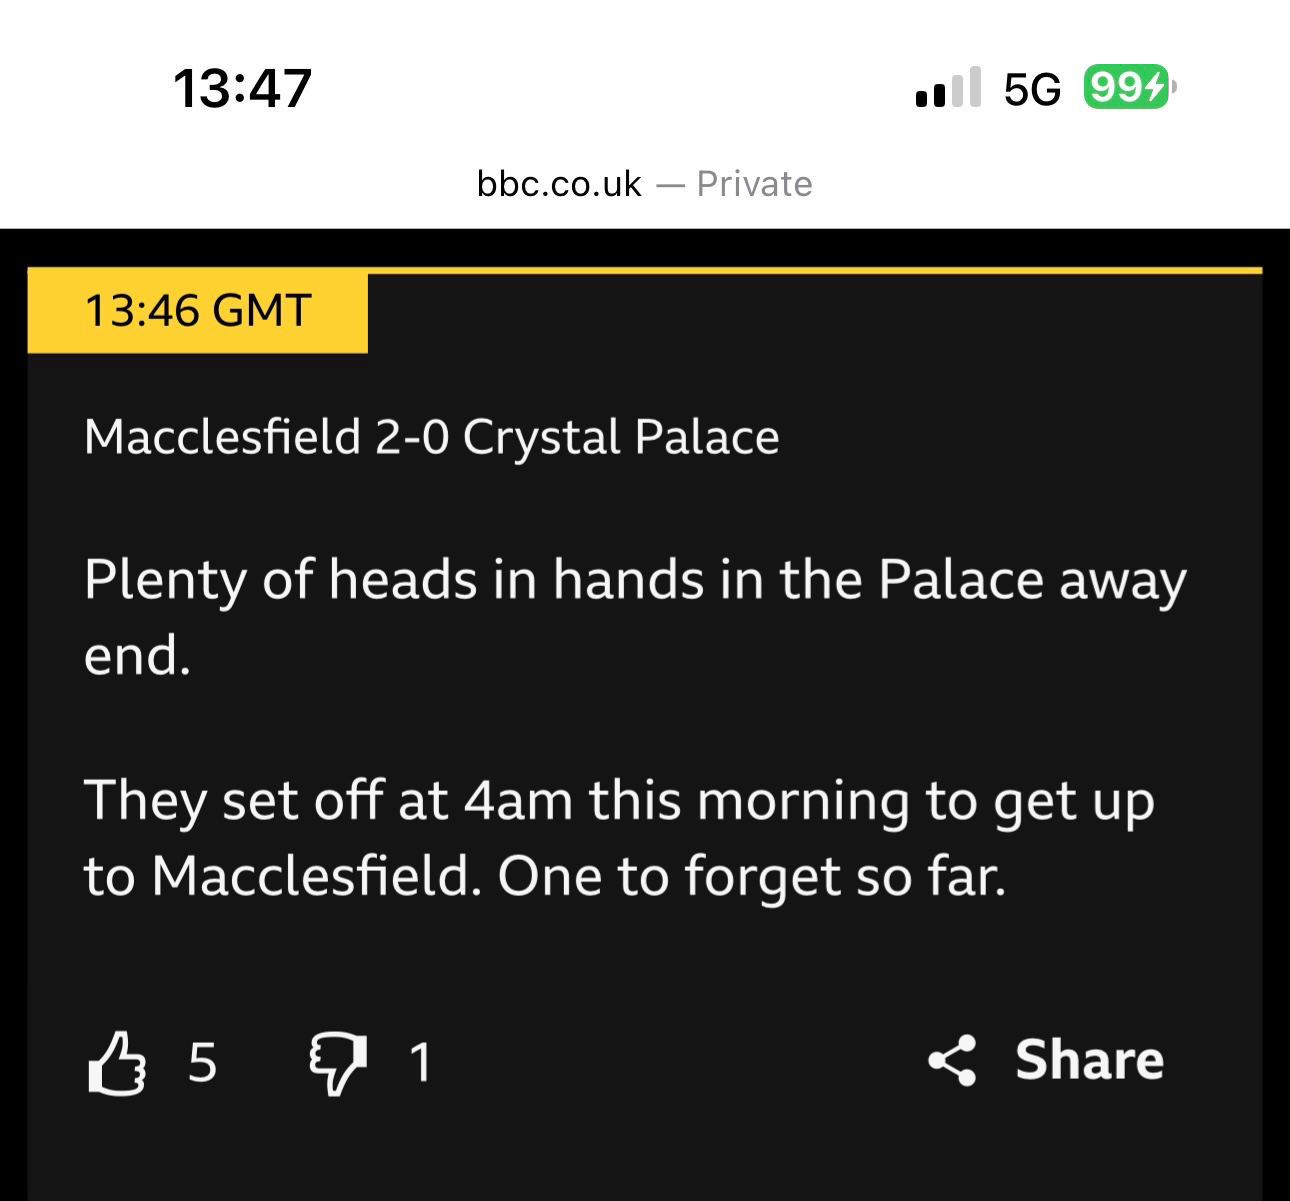This screenshot has width=1290, height=1201.
Task: Tap the Private browsing label
Action: pos(754,184)
